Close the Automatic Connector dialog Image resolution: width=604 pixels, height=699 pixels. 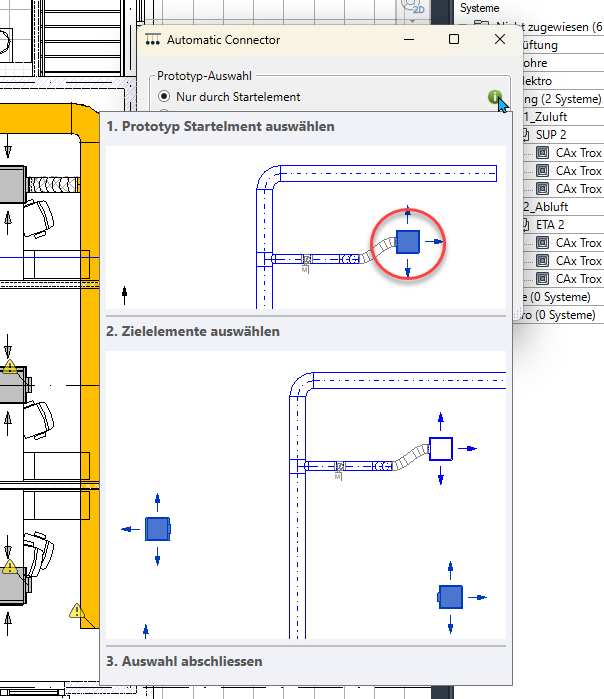point(500,40)
